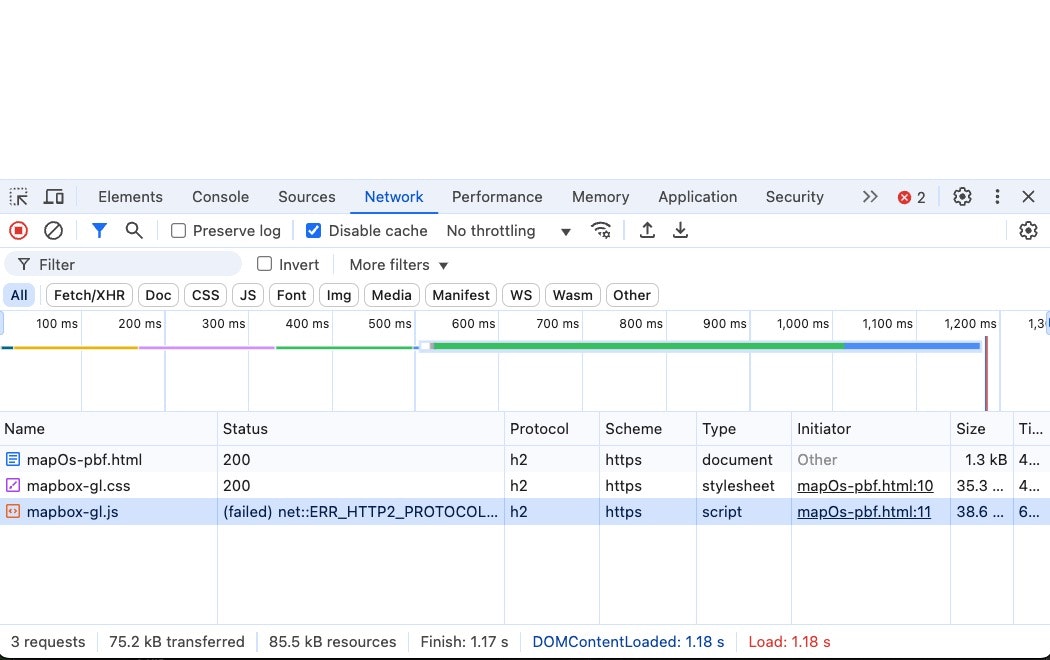Filter requests by CSS type

[206, 295]
